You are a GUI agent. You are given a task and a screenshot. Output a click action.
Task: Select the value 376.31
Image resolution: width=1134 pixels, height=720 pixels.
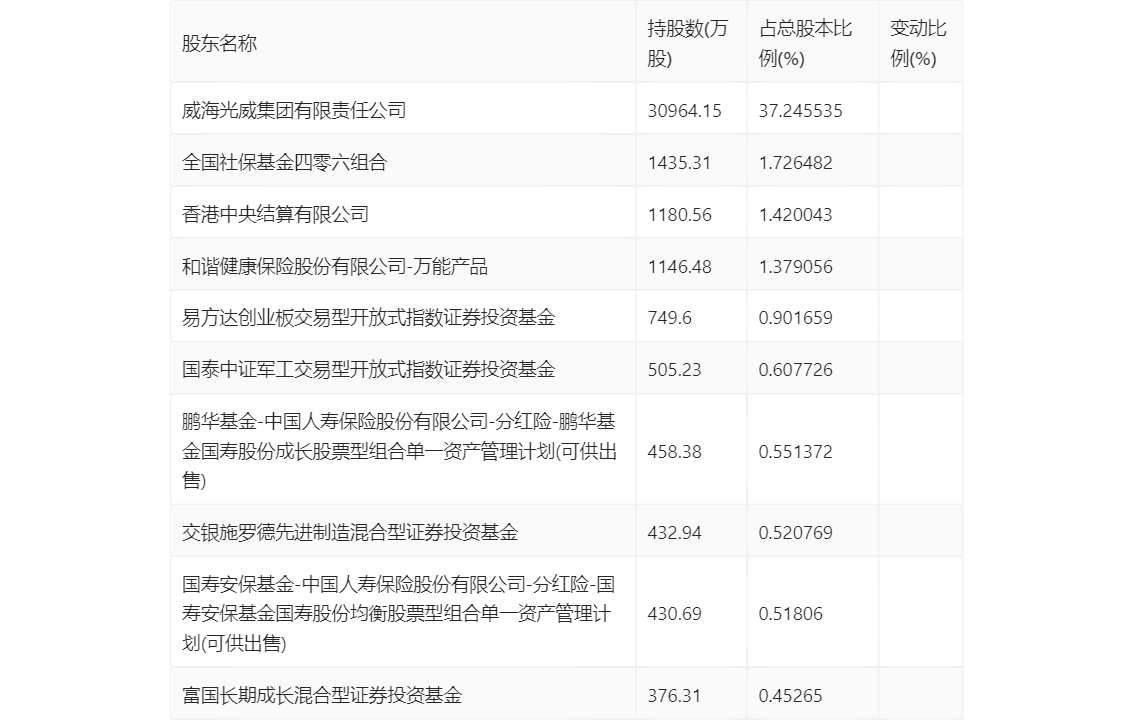point(675,695)
